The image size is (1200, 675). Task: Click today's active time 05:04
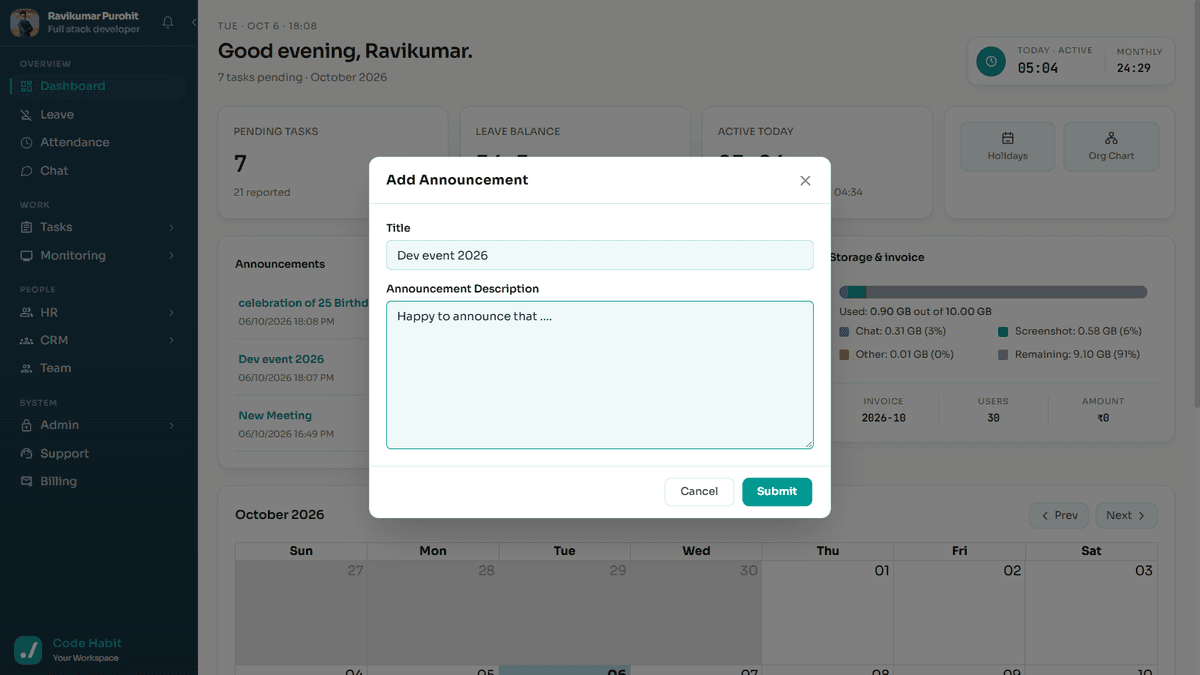(x=1038, y=69)
